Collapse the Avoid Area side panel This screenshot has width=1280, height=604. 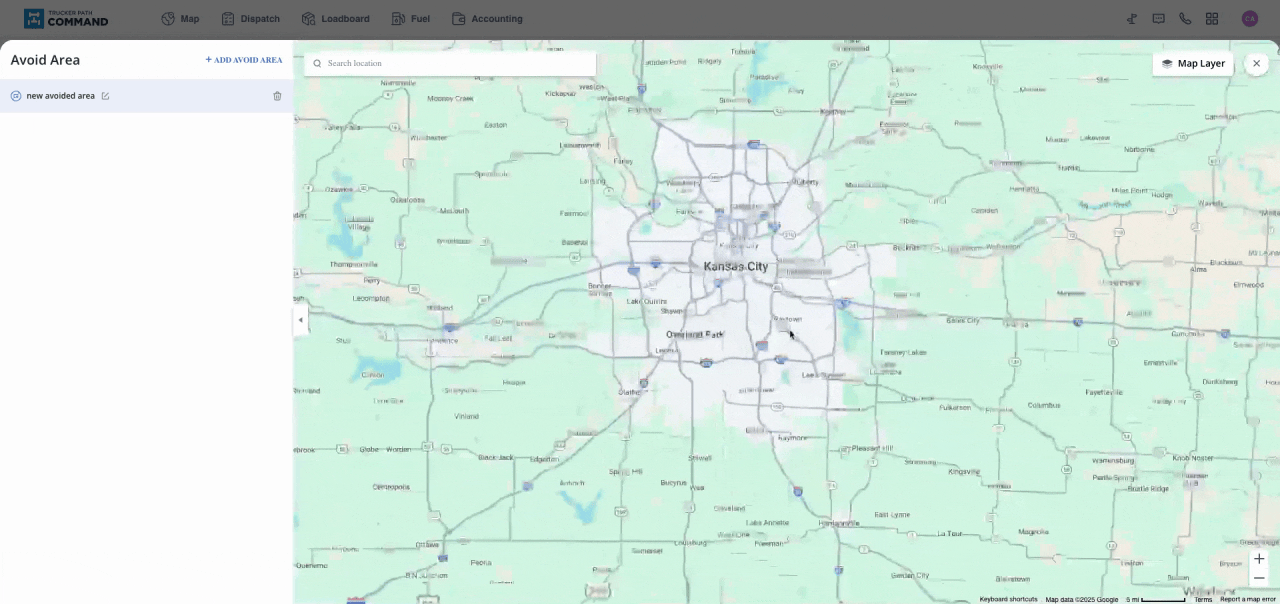click(x=300, y=320)
